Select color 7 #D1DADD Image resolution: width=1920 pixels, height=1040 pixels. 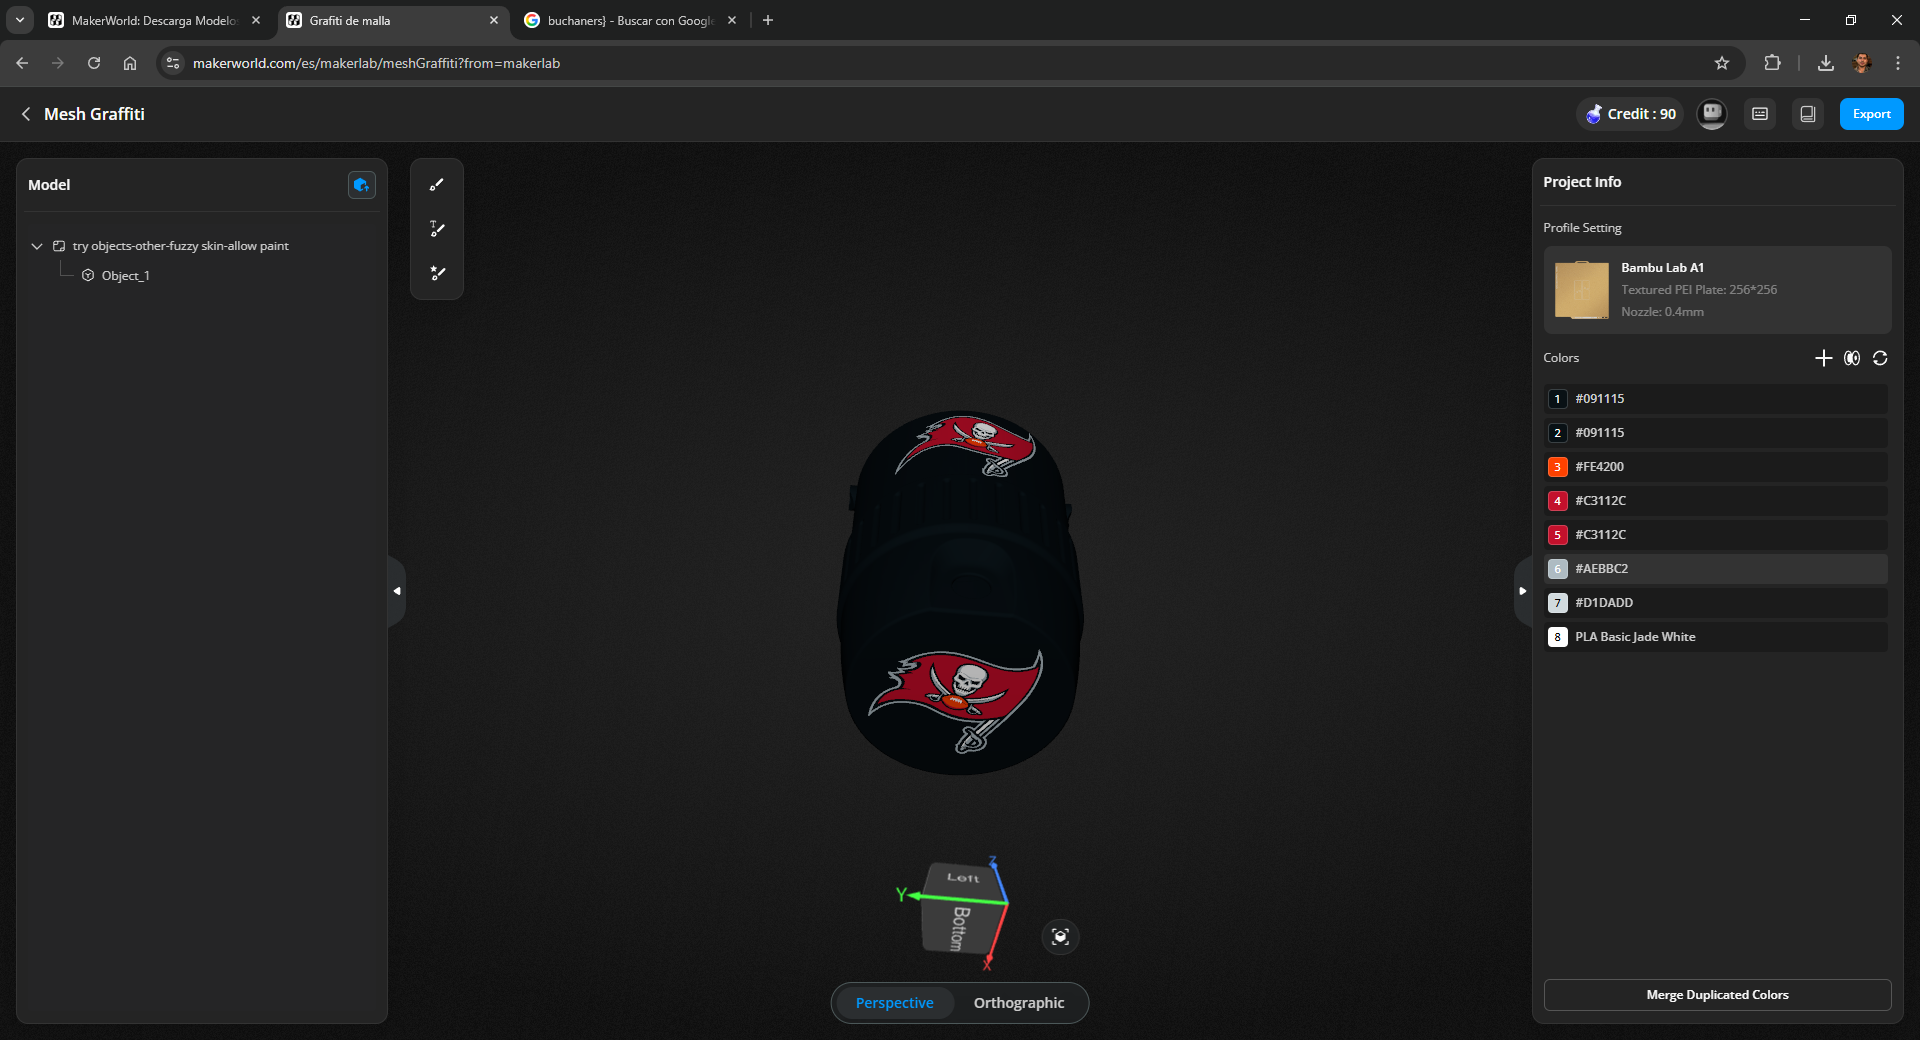(x=1716, y=603)
